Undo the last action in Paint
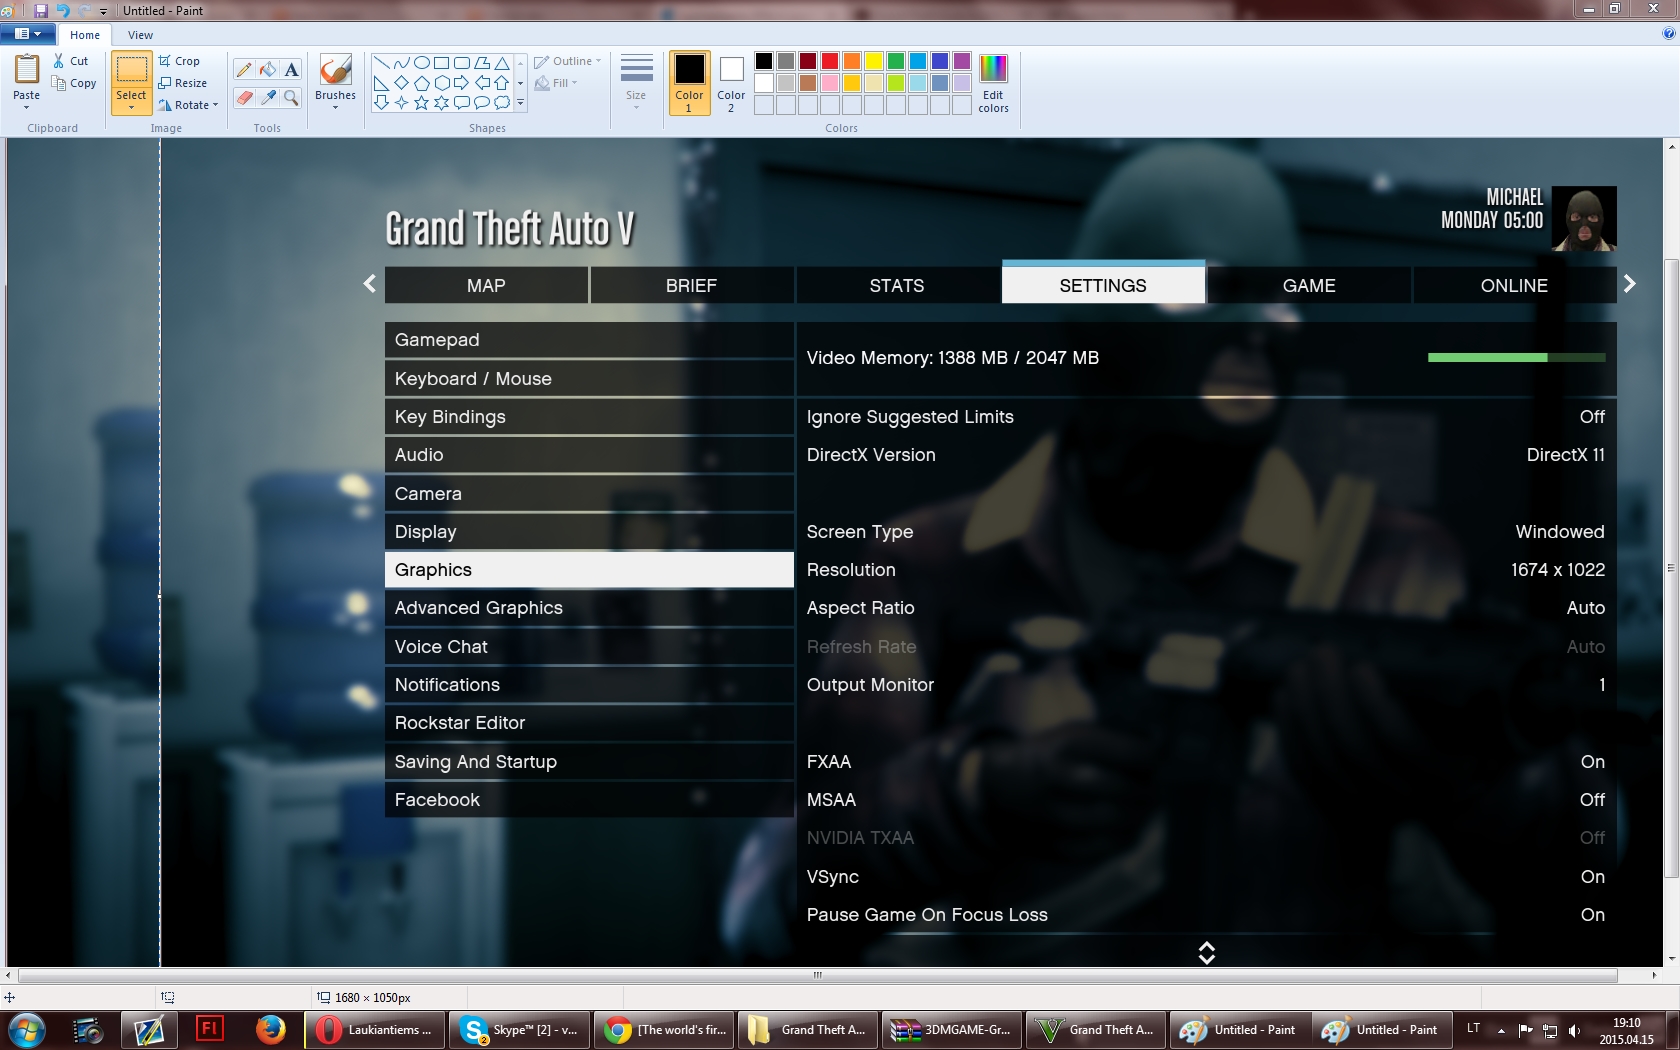Screen dimensions: 1680x1050 (62, 10)
